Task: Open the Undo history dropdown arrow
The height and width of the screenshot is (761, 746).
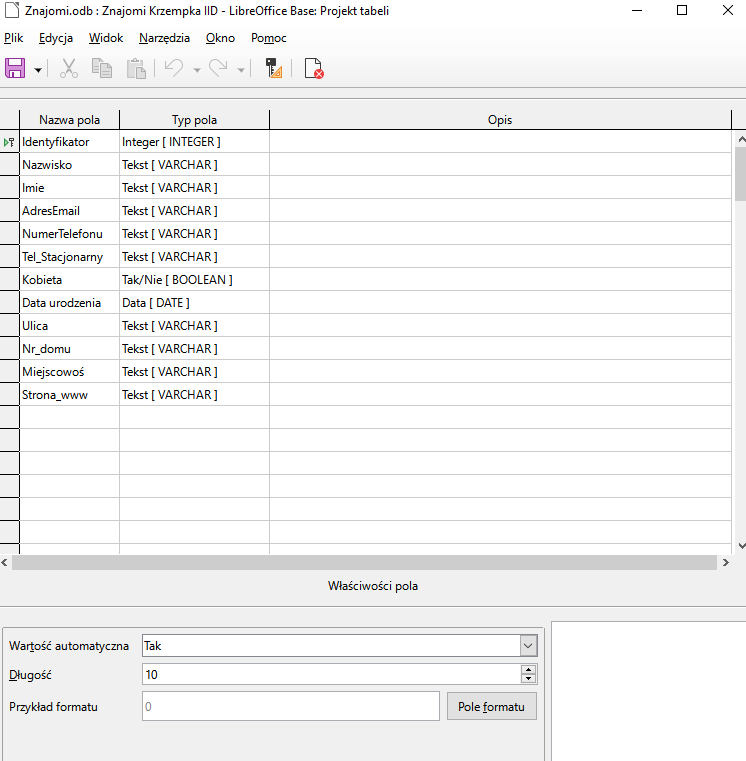Action: pyautogui.click(x=197, y=70)
